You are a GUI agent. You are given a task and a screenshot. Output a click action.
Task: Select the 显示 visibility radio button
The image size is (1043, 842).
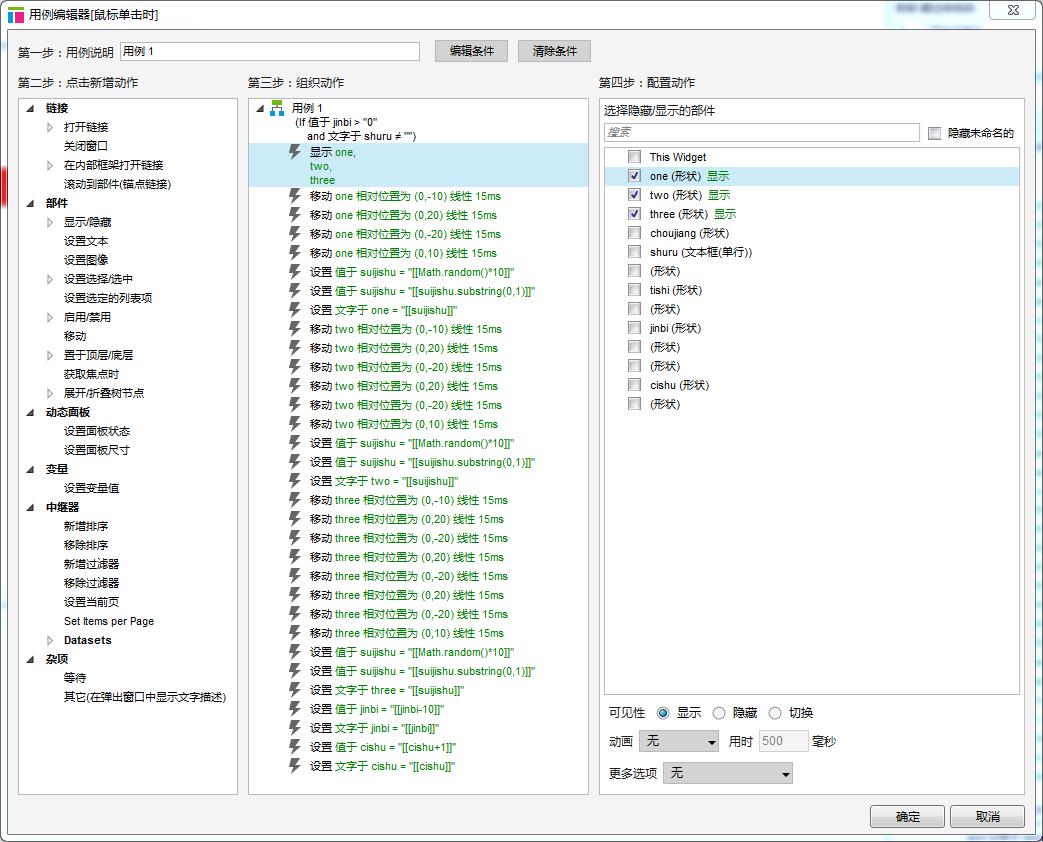[663, 713]
